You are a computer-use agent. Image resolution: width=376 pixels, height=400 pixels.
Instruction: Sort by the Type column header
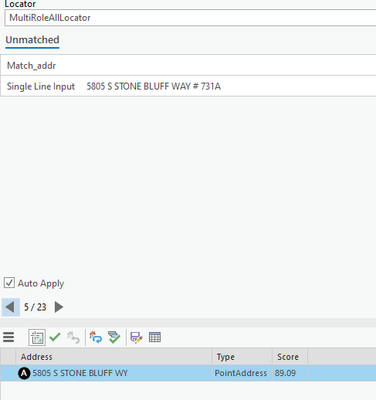point(242,357)
